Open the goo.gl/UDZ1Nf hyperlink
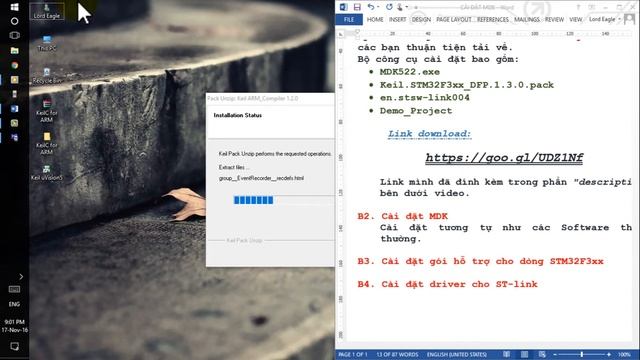 pos(504,158)
